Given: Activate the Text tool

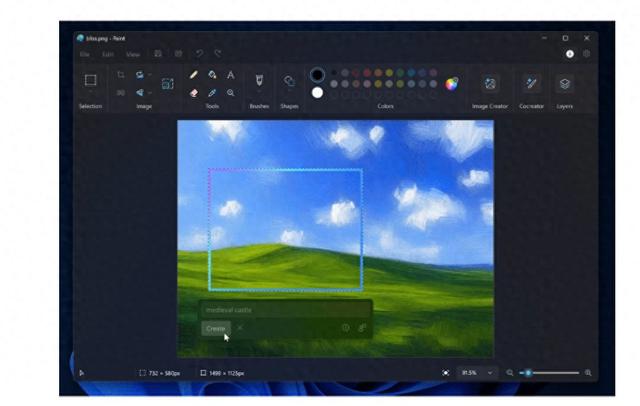Looking at the screenshot, I should tap(230, 75).
